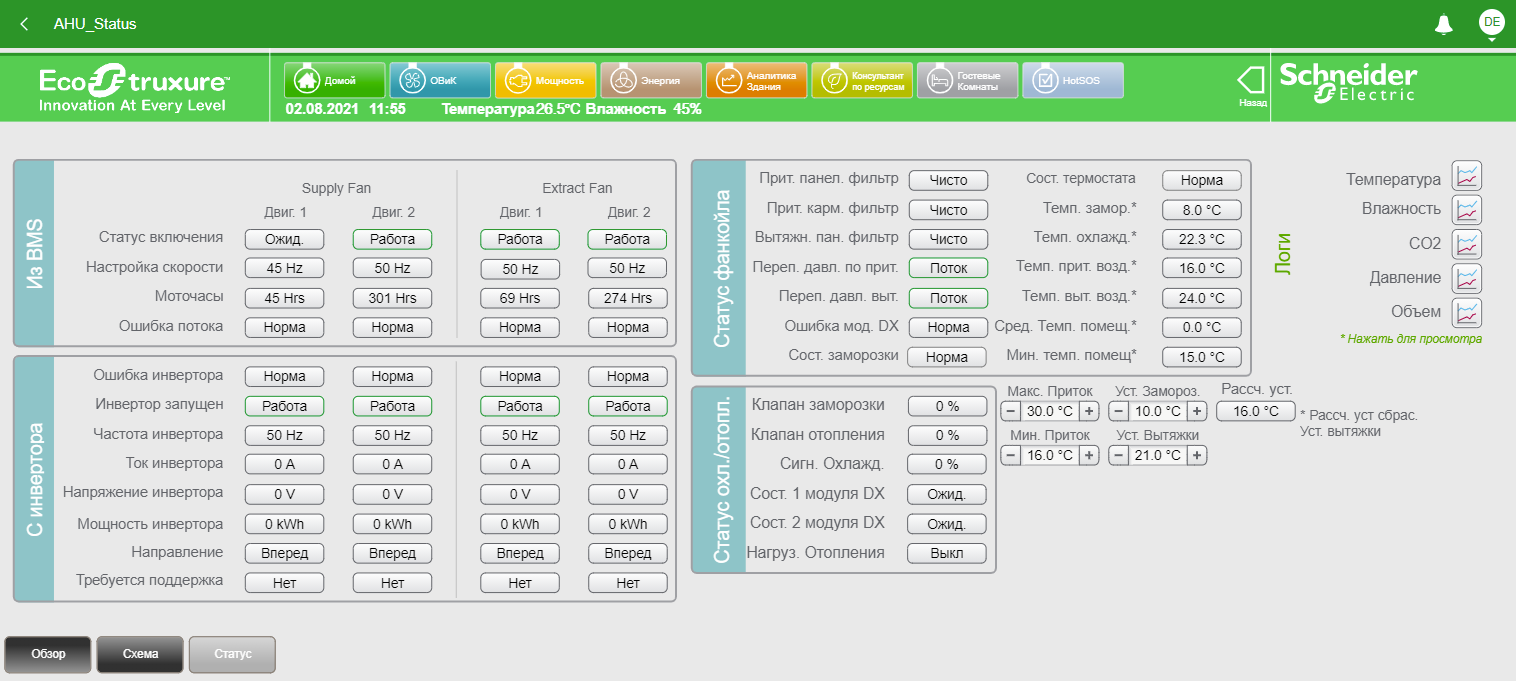Click Сигн. Охлажд. 0 % value
1516x681 pixels.
tap(947, 464)
